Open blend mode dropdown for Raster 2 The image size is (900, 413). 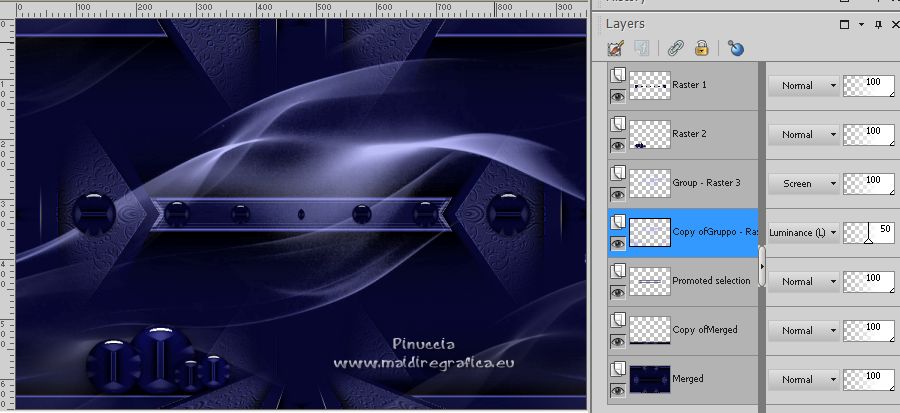[x=804, y=134]
